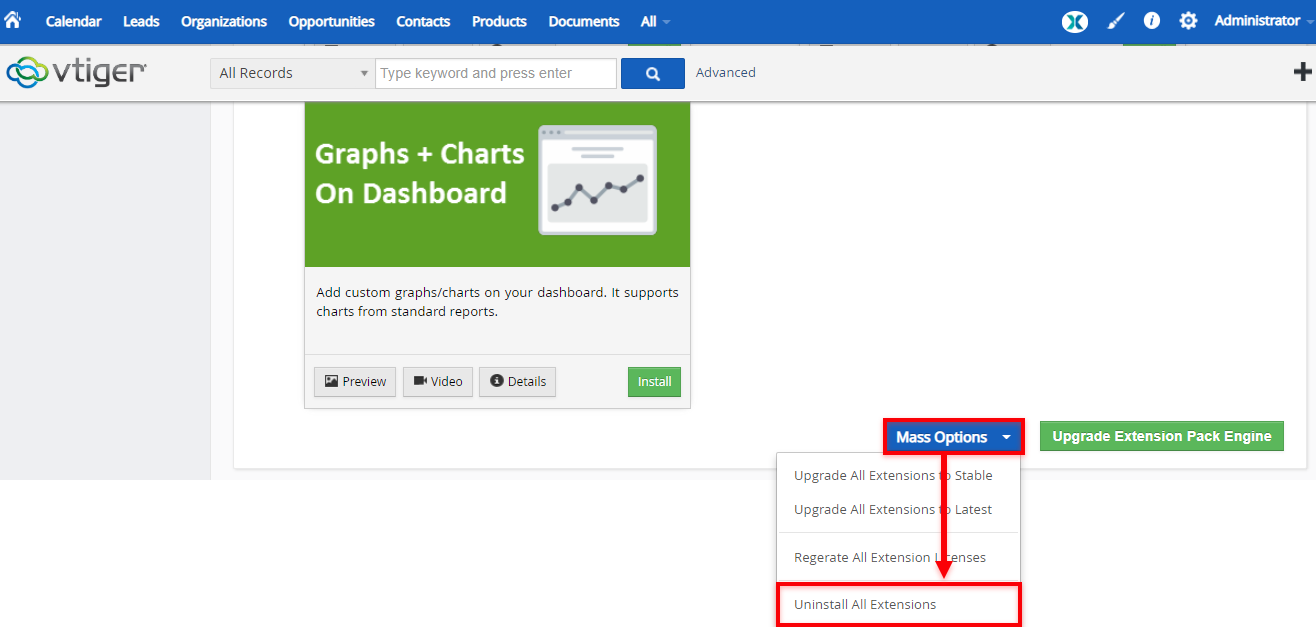Click the blue search magnifier button
Image resolution: width=1316 pixels, height=627 pixels.
653,73
